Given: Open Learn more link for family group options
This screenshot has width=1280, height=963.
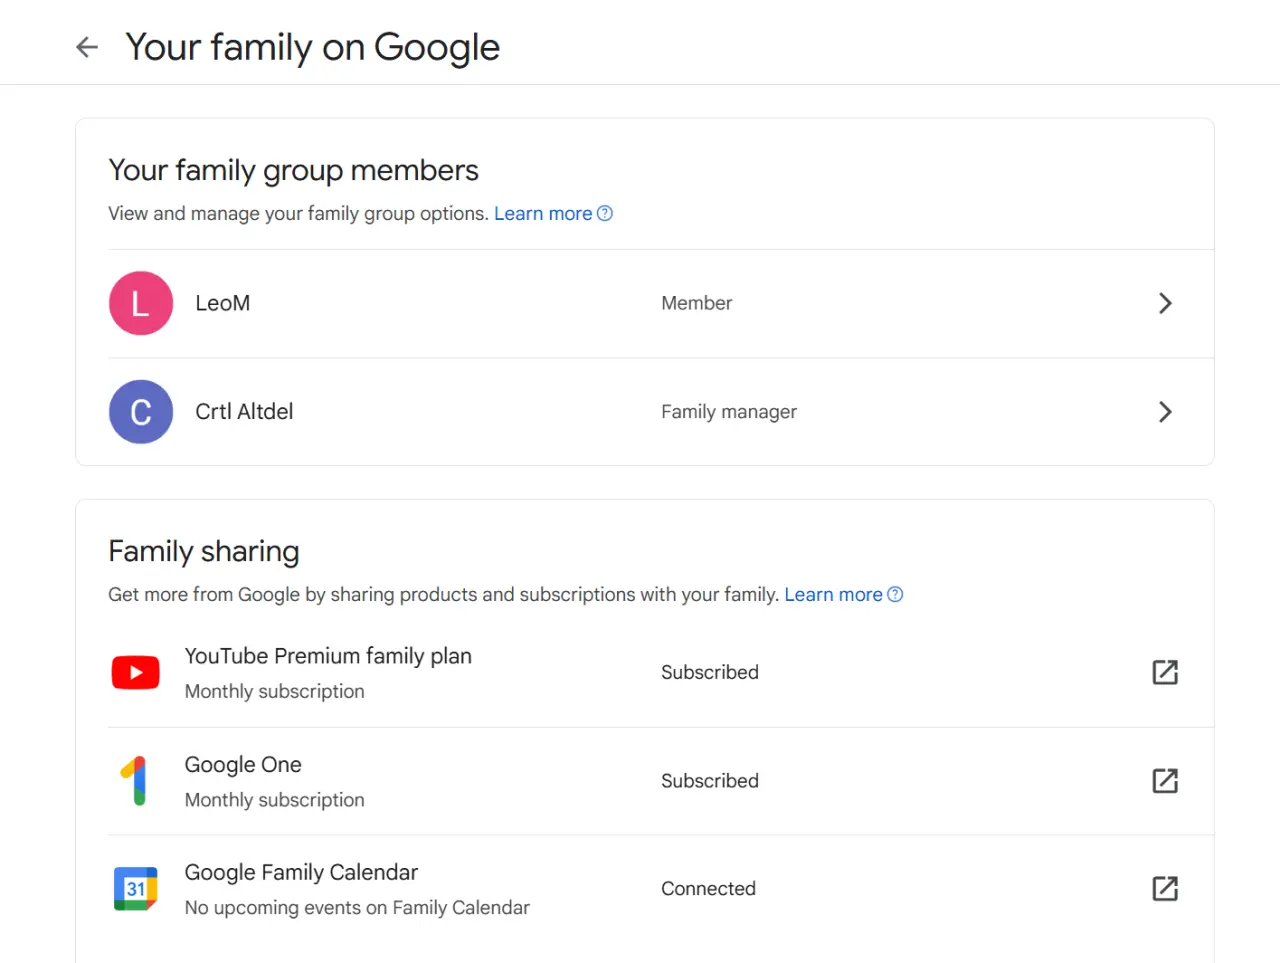Looking at the screenshot, I should (543, 214).
